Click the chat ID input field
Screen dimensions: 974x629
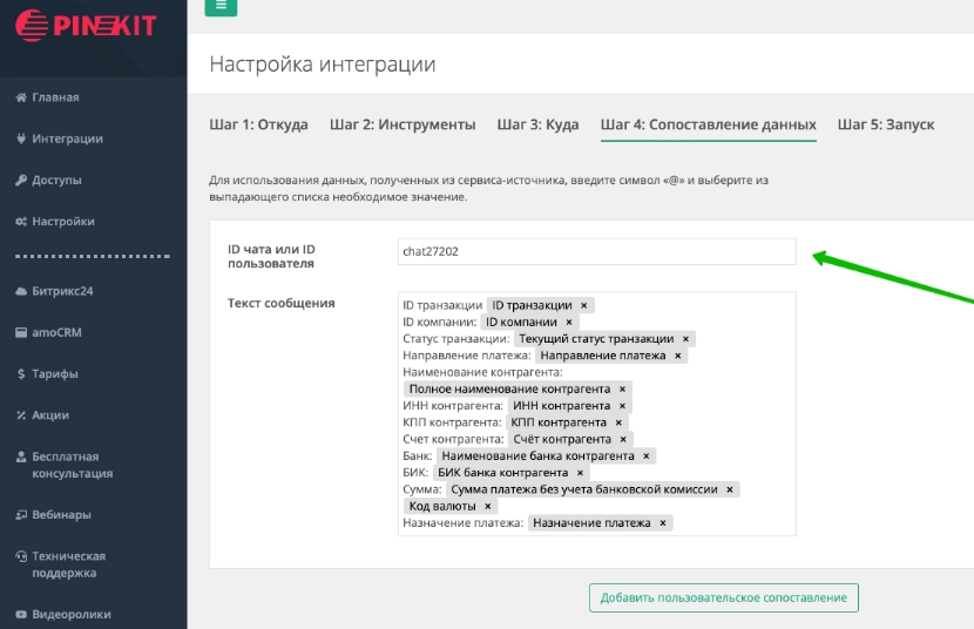tap(596, 252)
